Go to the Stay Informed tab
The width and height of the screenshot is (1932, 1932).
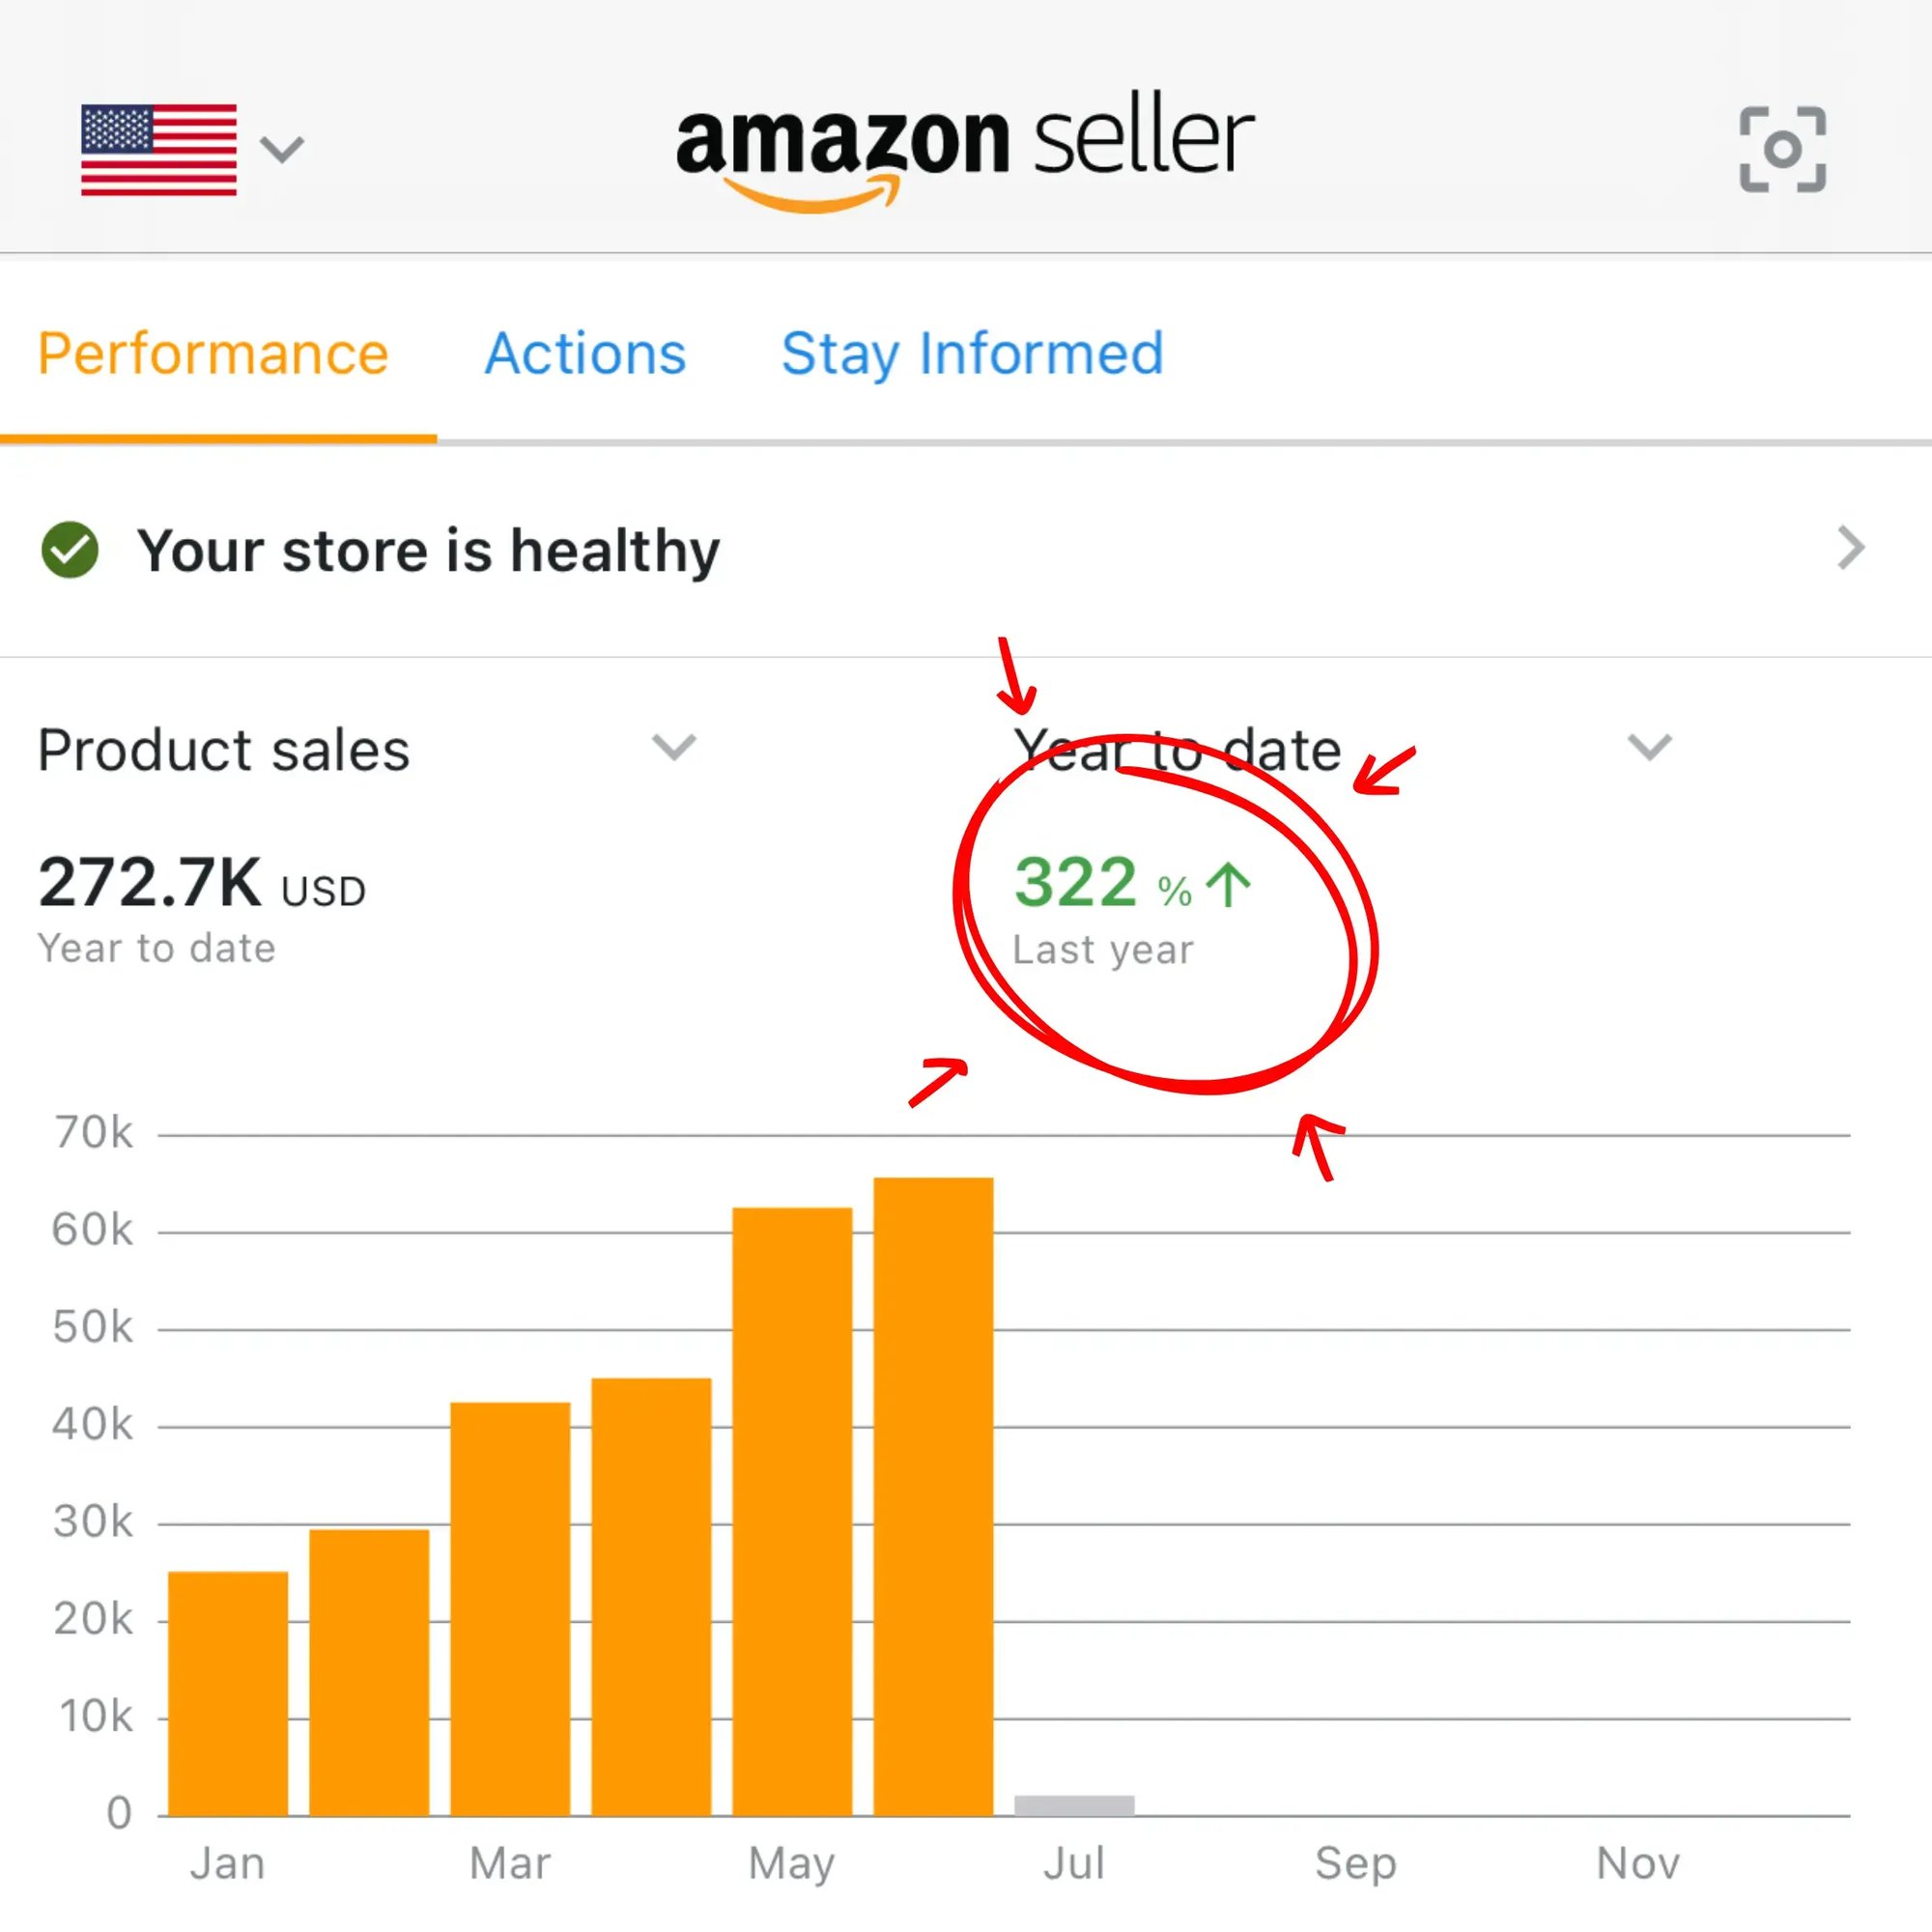pos(972,354)
